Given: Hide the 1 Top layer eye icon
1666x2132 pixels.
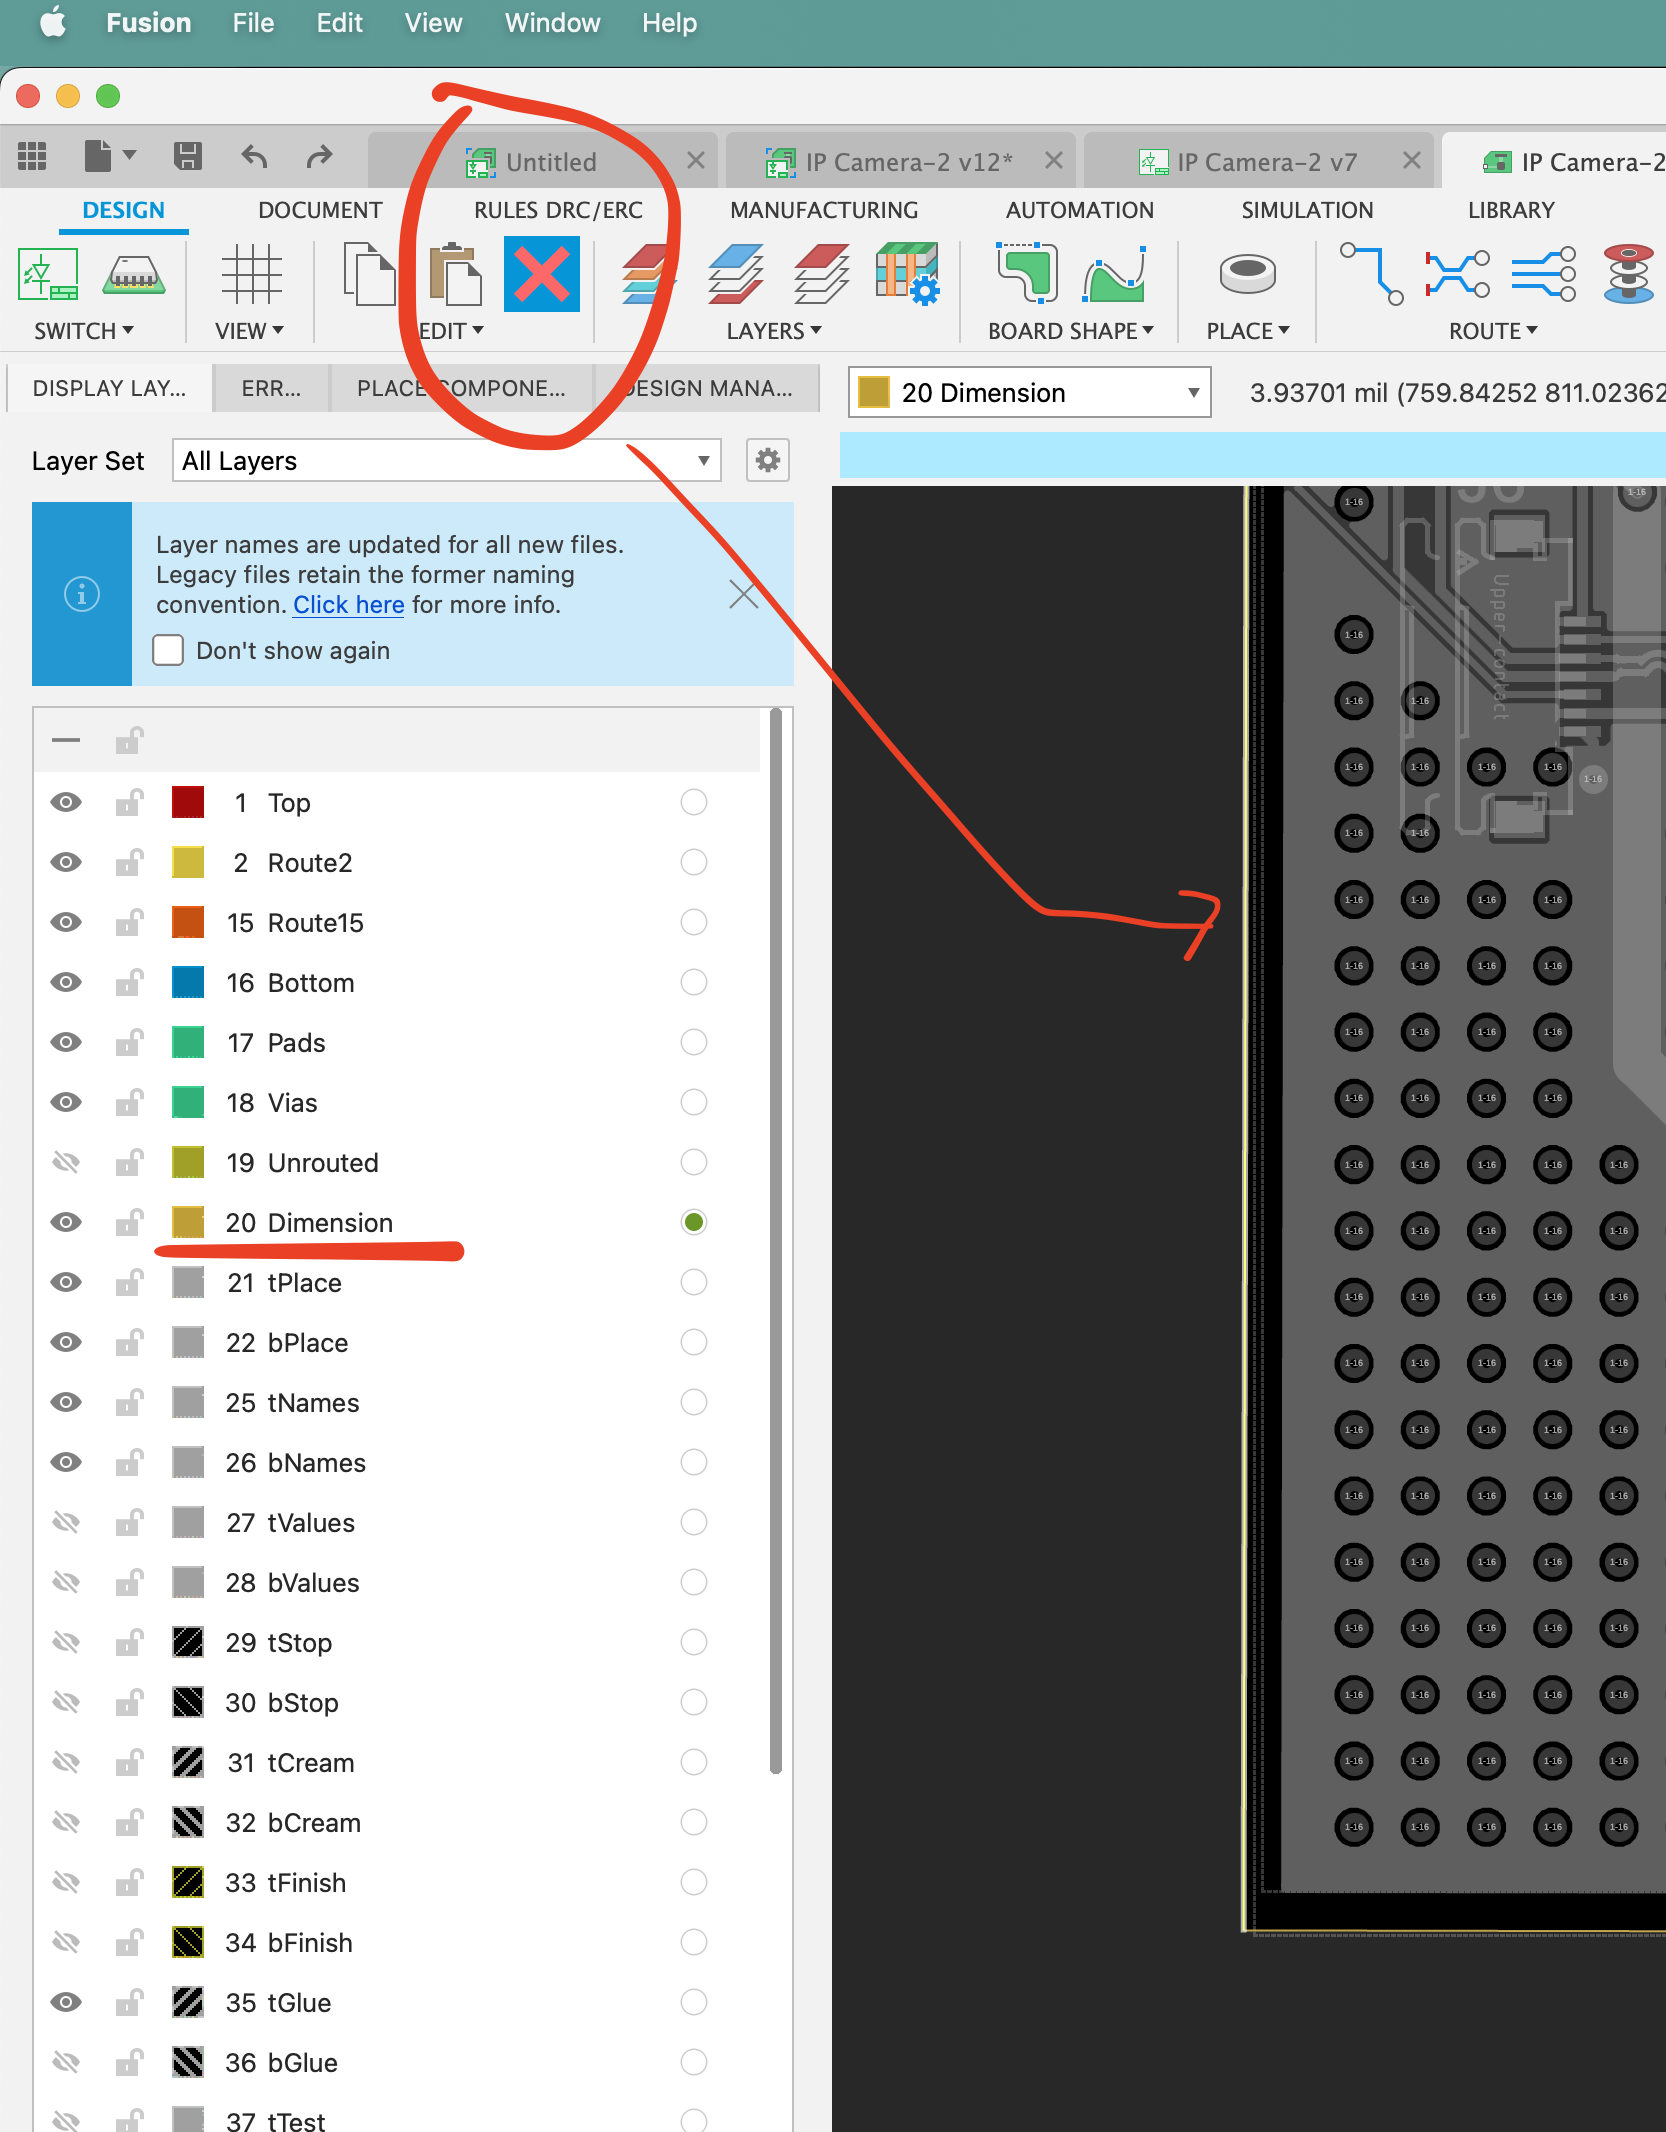Looking at the screenshot, I should [x=66, y=802].
